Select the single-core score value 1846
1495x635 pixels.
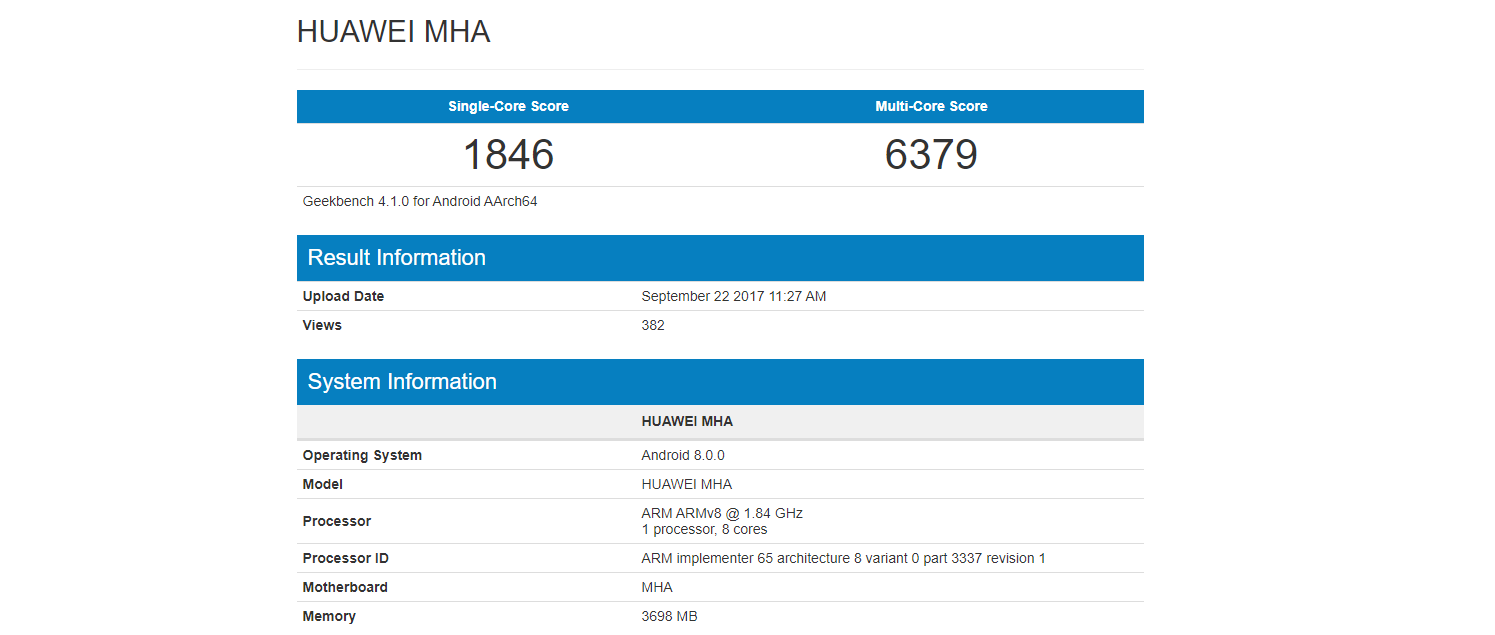coord(508,154)
